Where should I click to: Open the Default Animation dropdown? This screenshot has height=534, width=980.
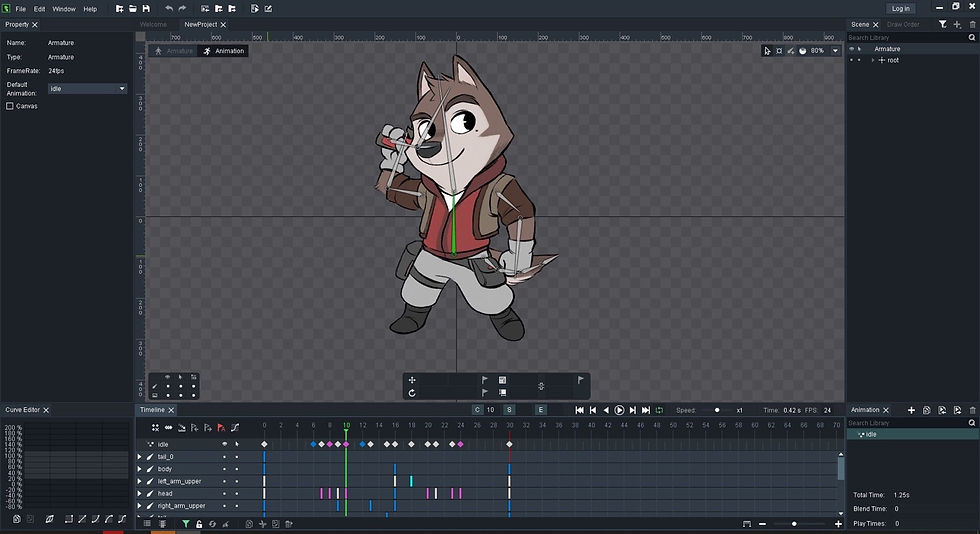pos(88,89)
